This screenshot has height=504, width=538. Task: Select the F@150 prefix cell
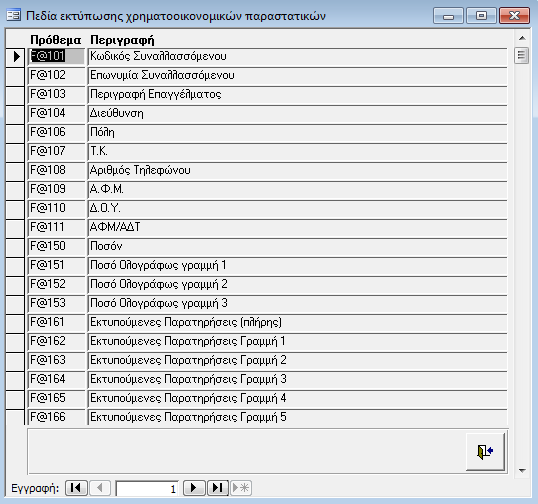pyautogui.click(x=56, y=246)
